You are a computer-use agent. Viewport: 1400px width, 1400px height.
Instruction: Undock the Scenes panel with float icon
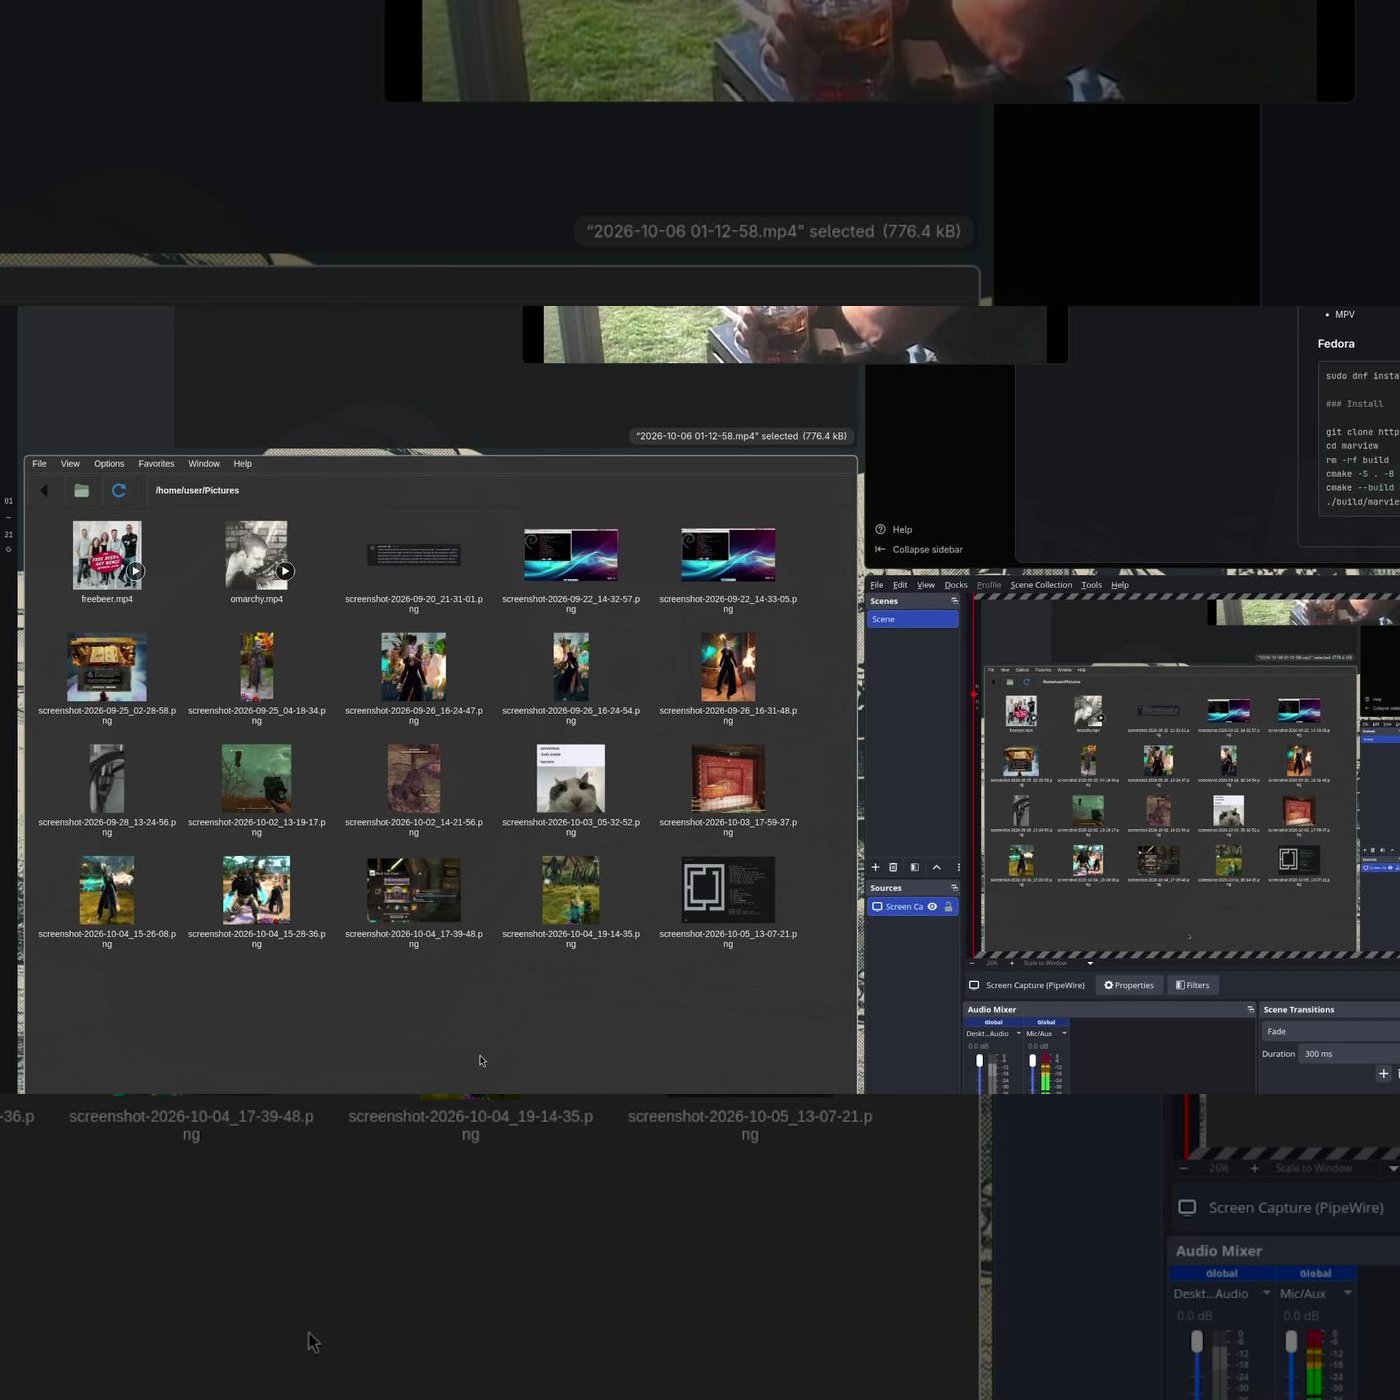click(x=954, y=601)
